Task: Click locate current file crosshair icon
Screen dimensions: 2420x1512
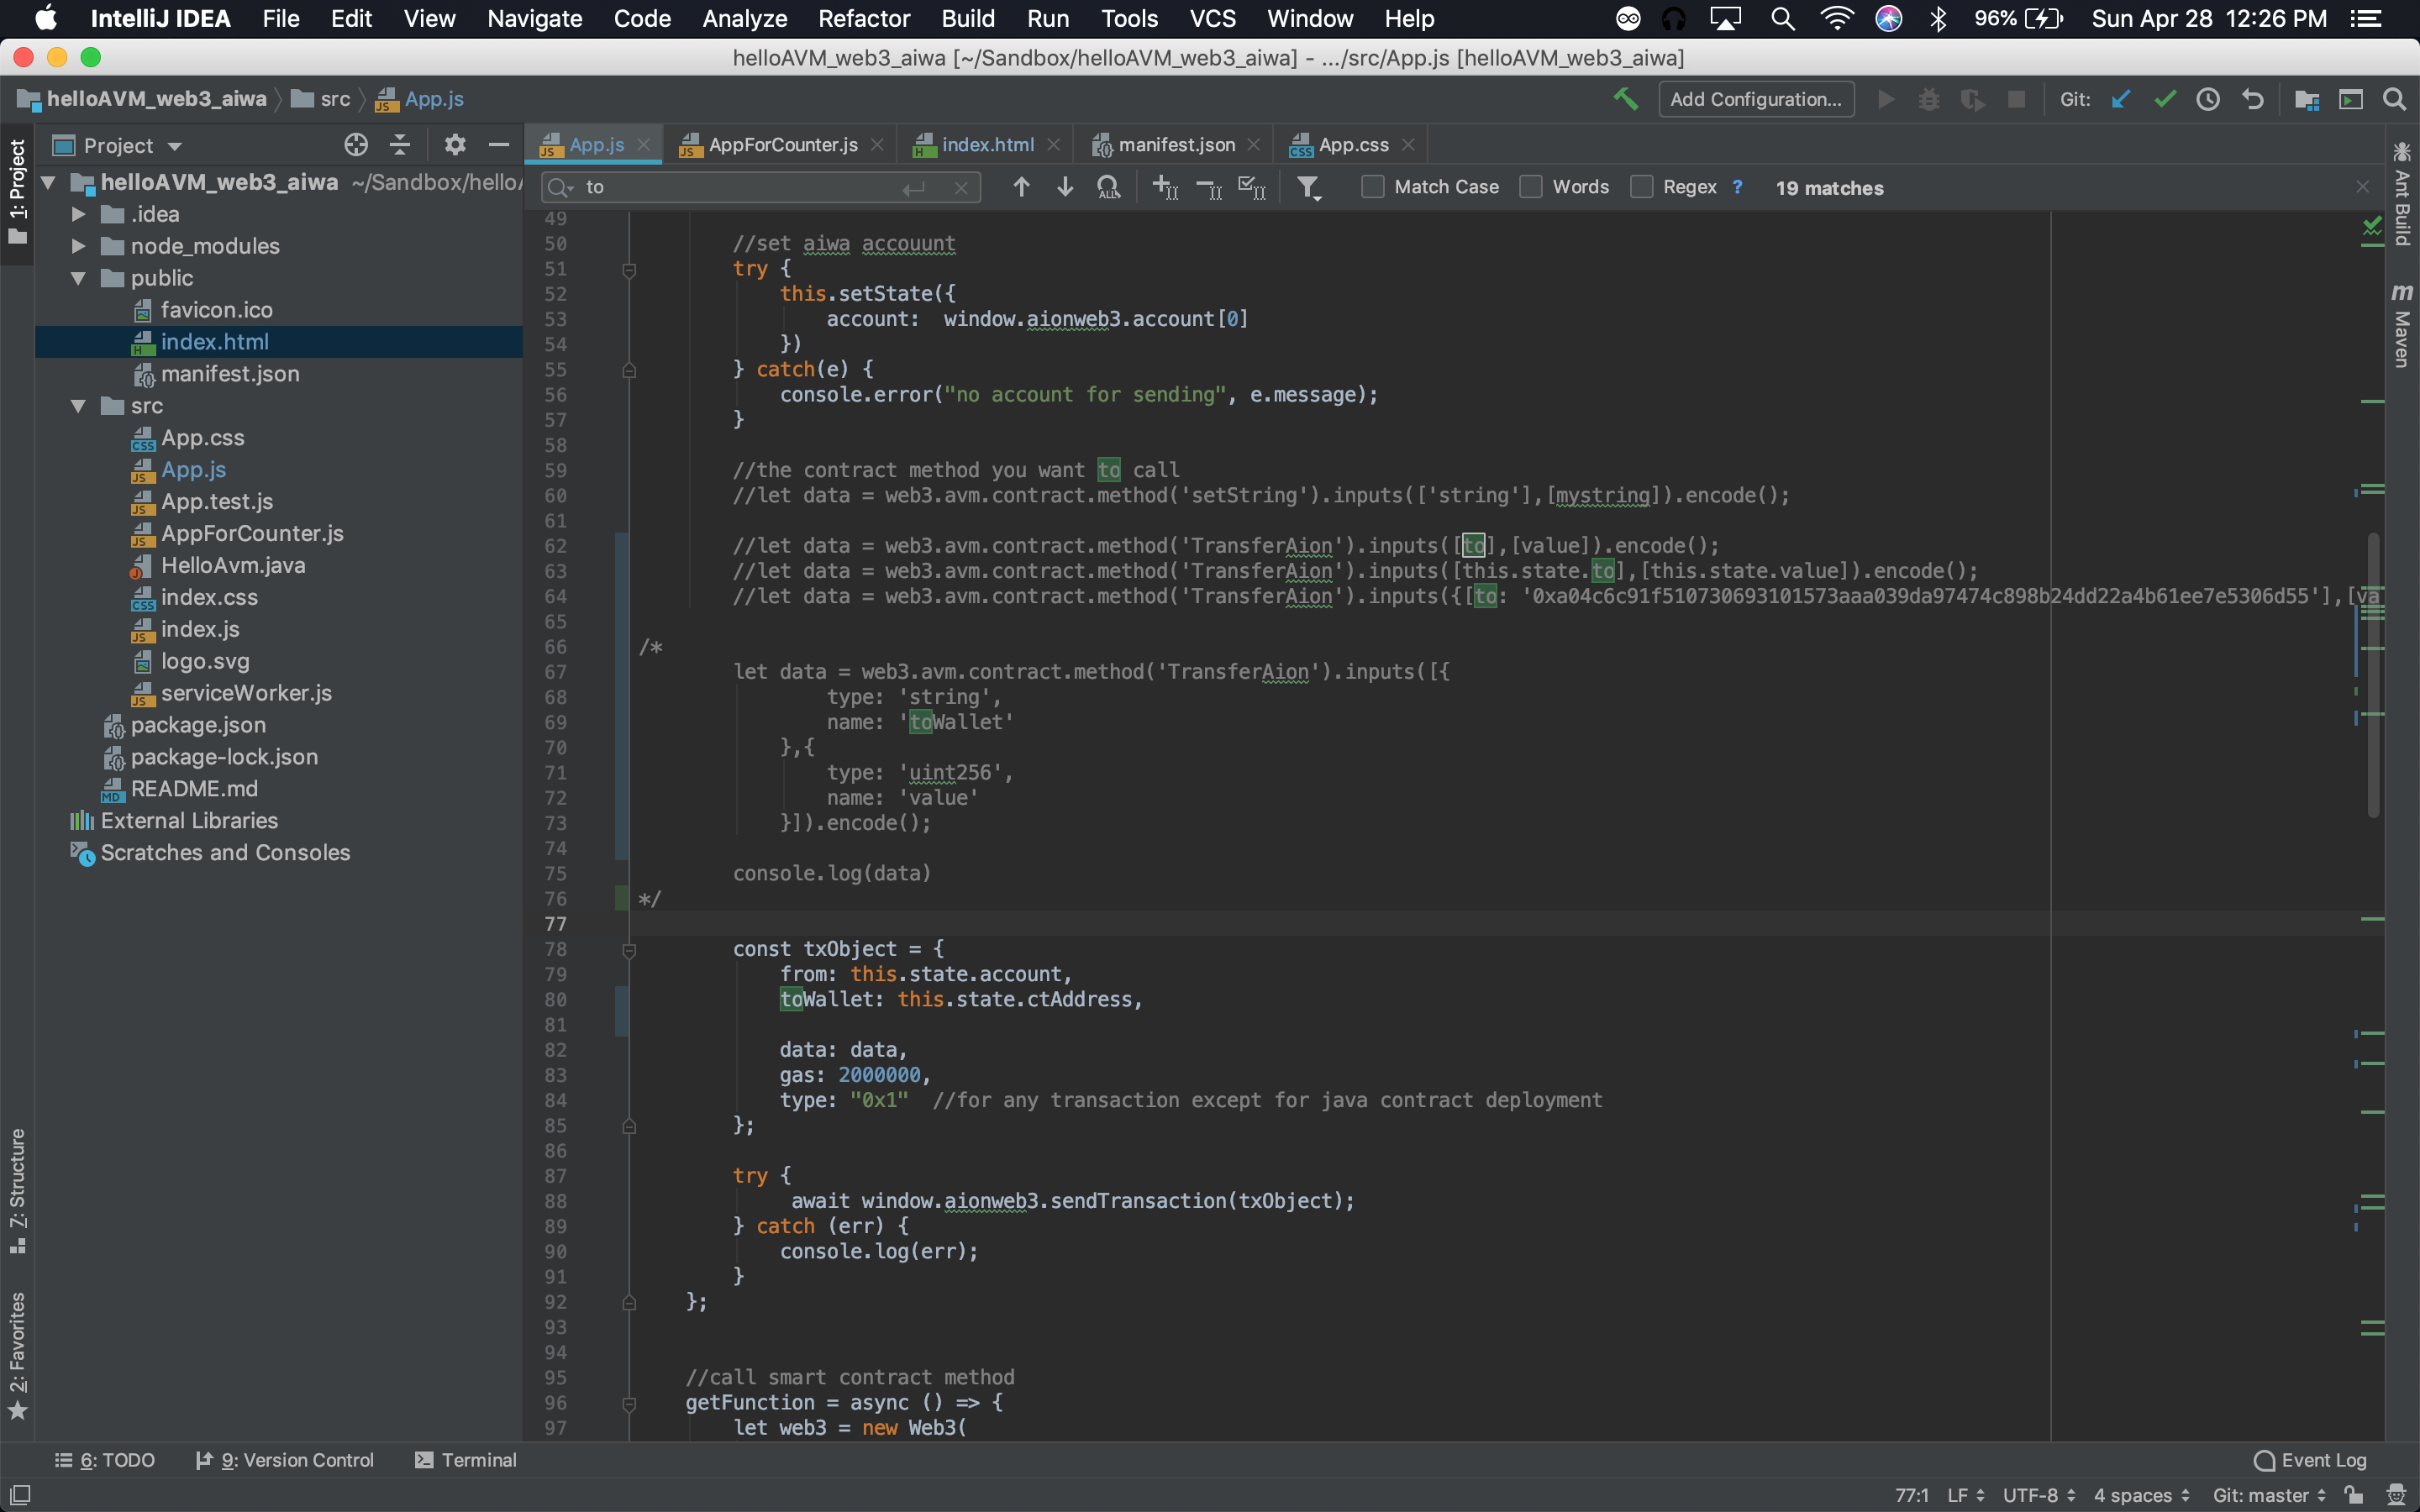Action: [356, 145]
